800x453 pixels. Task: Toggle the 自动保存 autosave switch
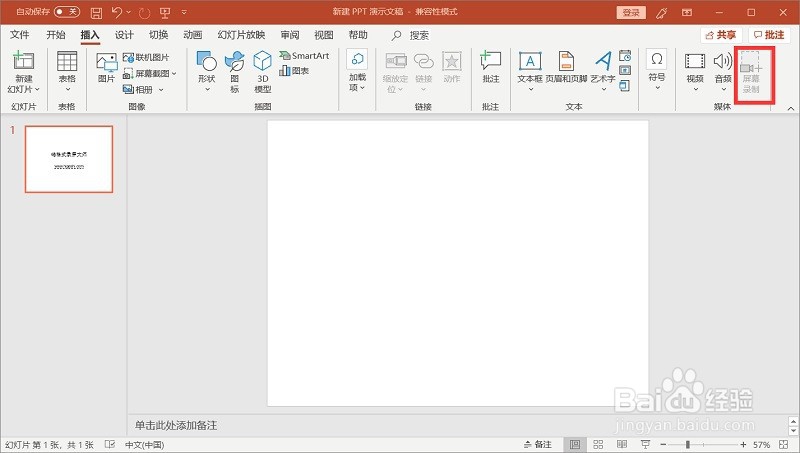click(67, 11)
